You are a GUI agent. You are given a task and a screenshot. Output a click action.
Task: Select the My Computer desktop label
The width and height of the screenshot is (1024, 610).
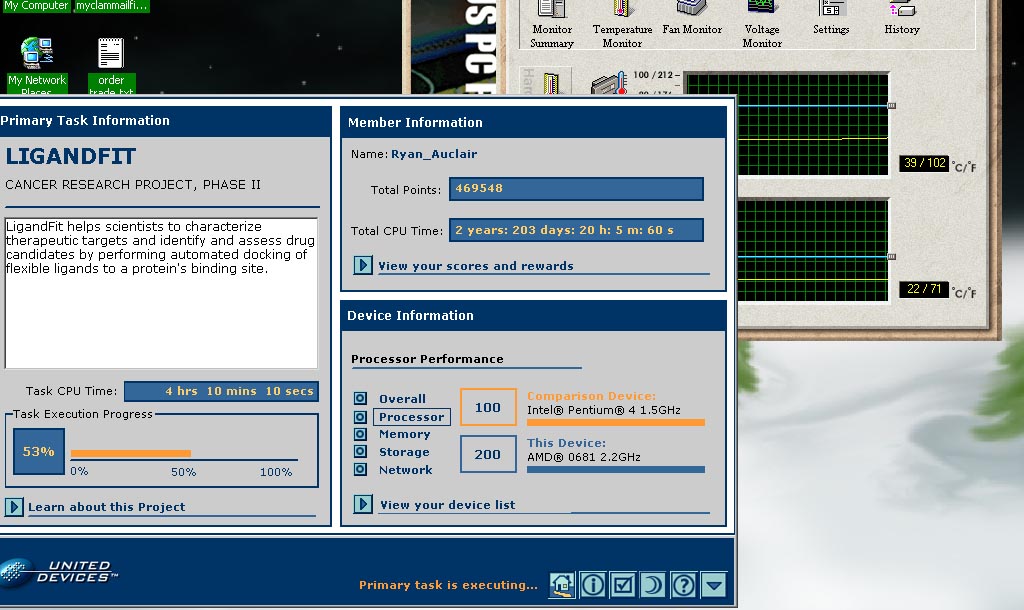[x=36, y=6]
